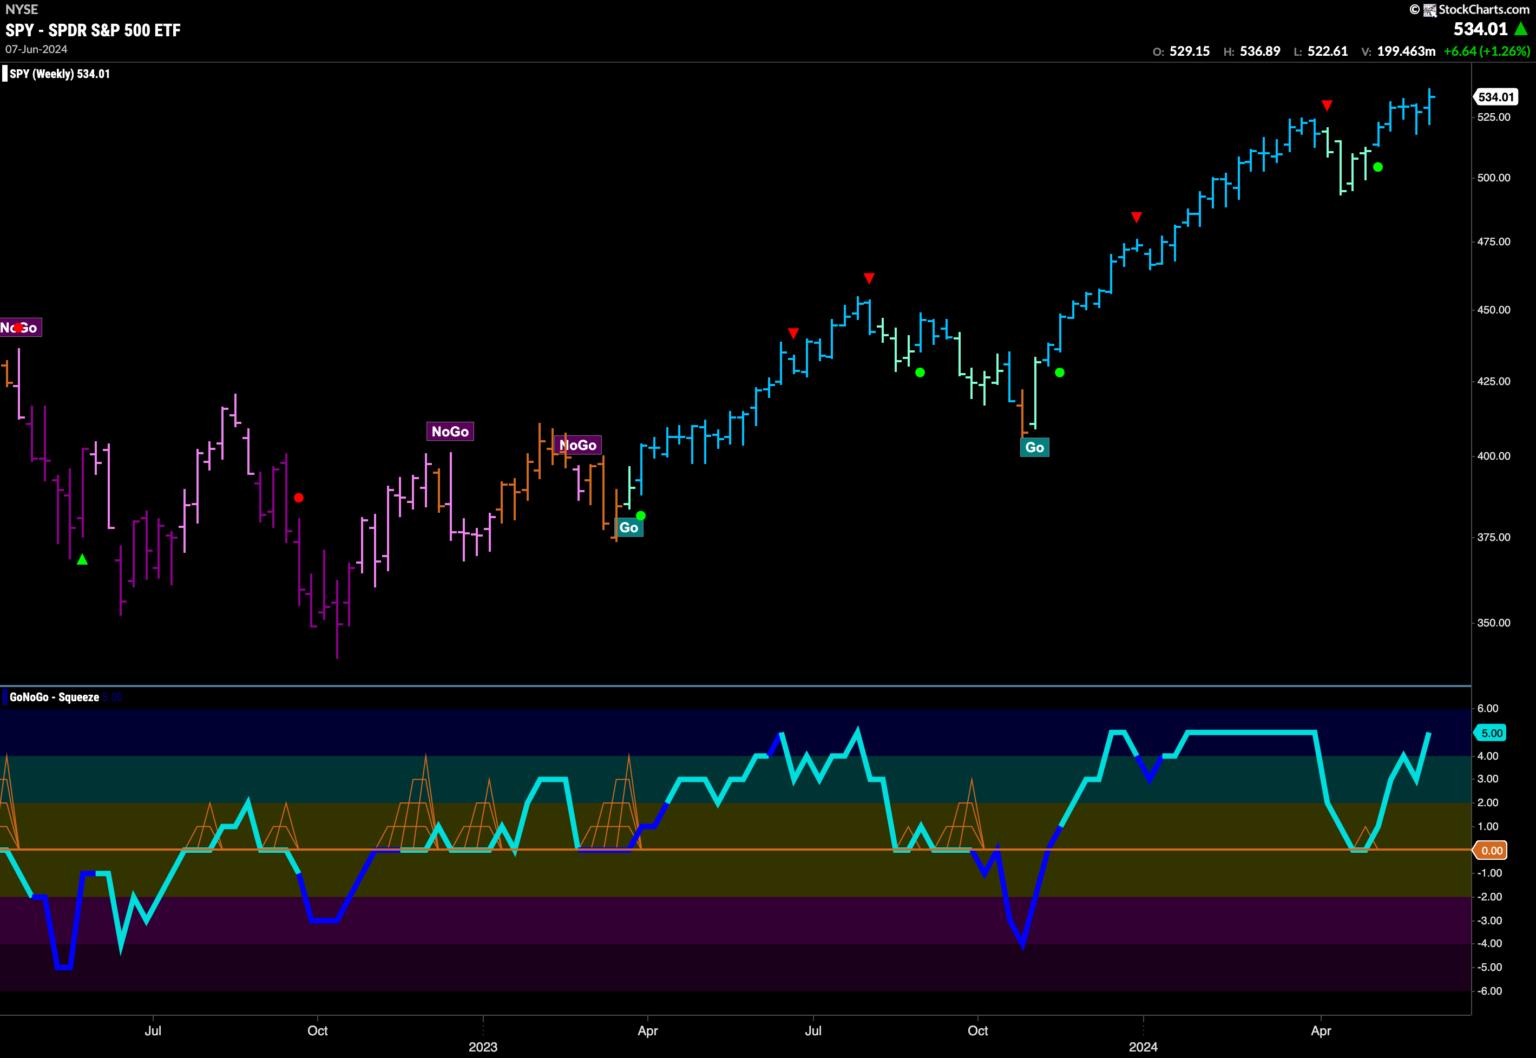Click the green up arrow beside 534.01
This screenshot has width=1536, height=1058.
pos(1521,30)
